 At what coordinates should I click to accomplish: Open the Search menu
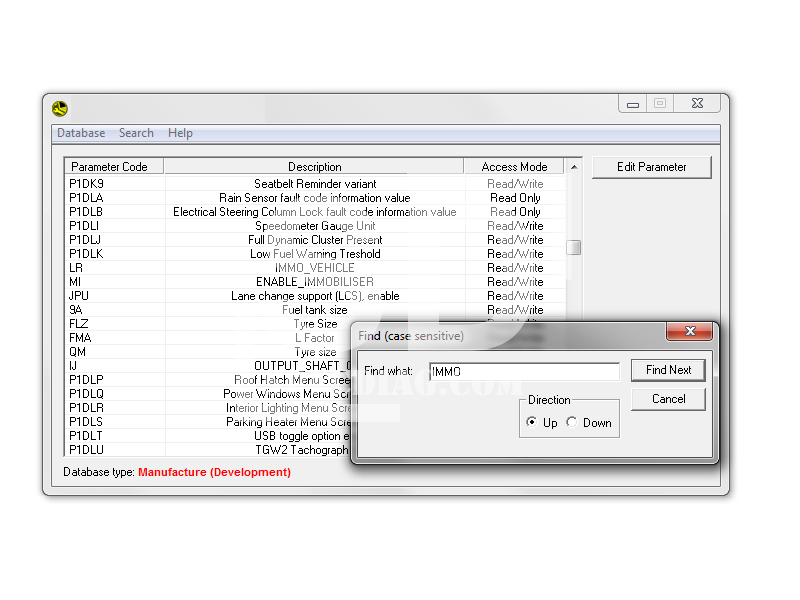pos(136,133)
